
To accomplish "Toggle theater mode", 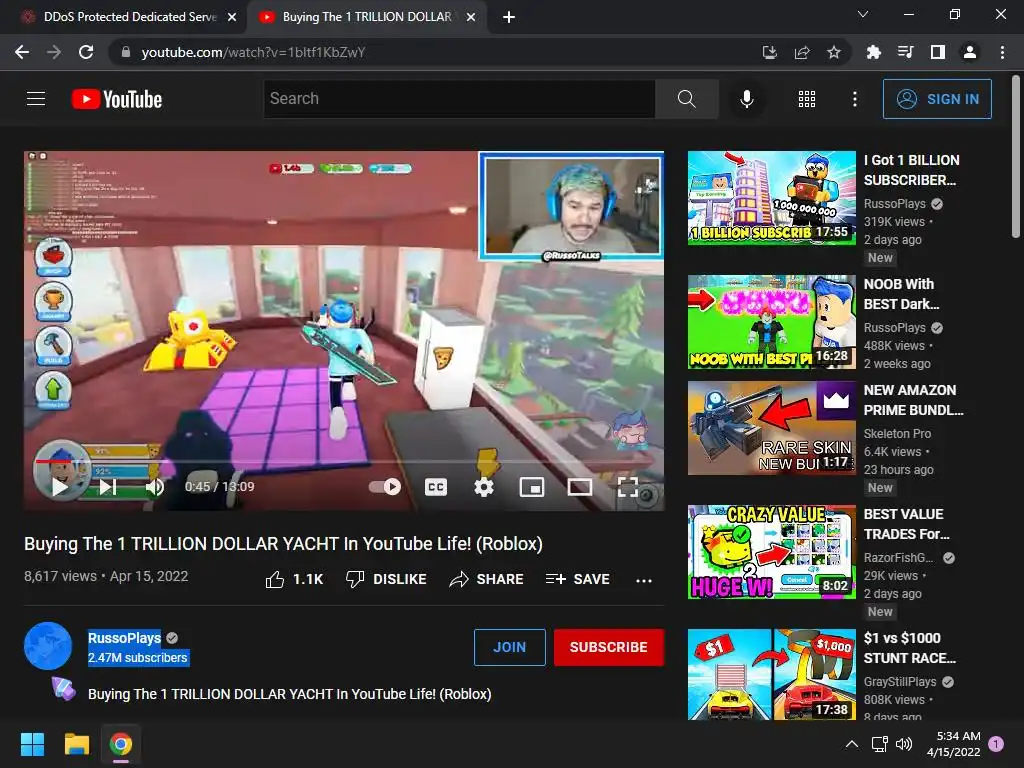I will pyautogui.click(x=580, y=487).
